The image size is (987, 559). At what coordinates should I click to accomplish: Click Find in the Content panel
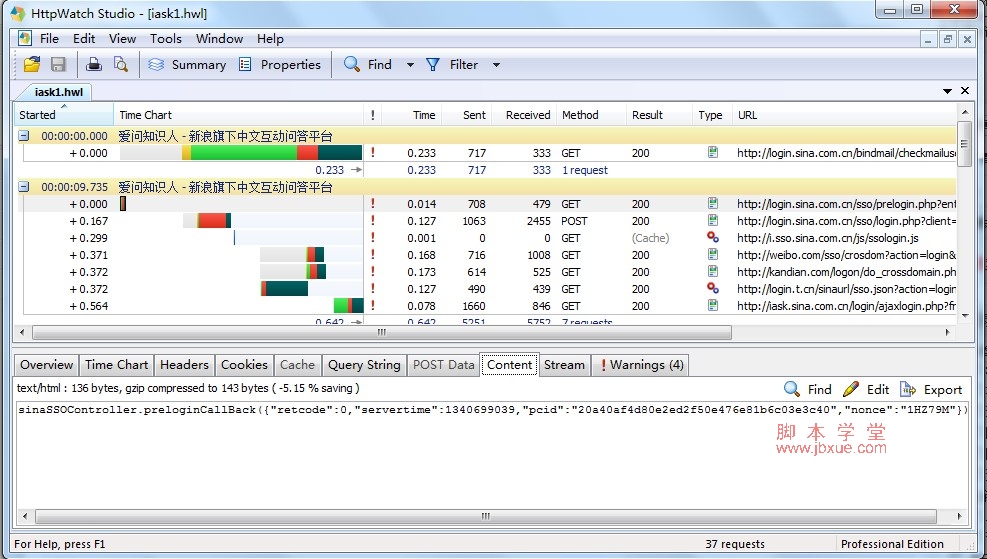(808, 389)
